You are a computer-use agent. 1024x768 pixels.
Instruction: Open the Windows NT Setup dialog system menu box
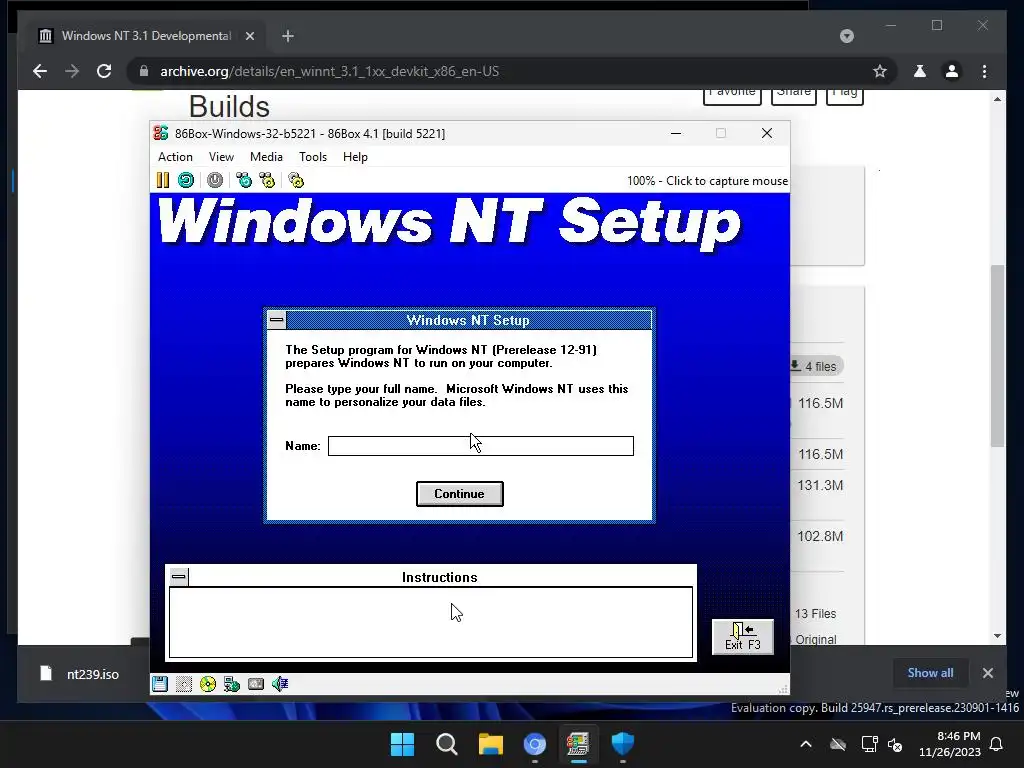277,320
